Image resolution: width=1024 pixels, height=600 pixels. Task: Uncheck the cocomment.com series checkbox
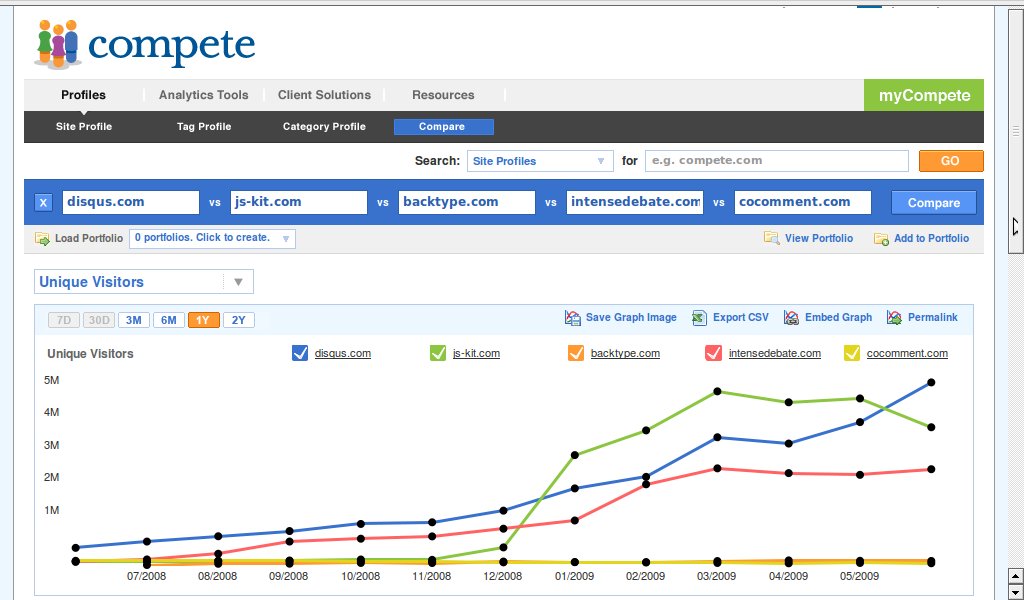coord(852,353)
